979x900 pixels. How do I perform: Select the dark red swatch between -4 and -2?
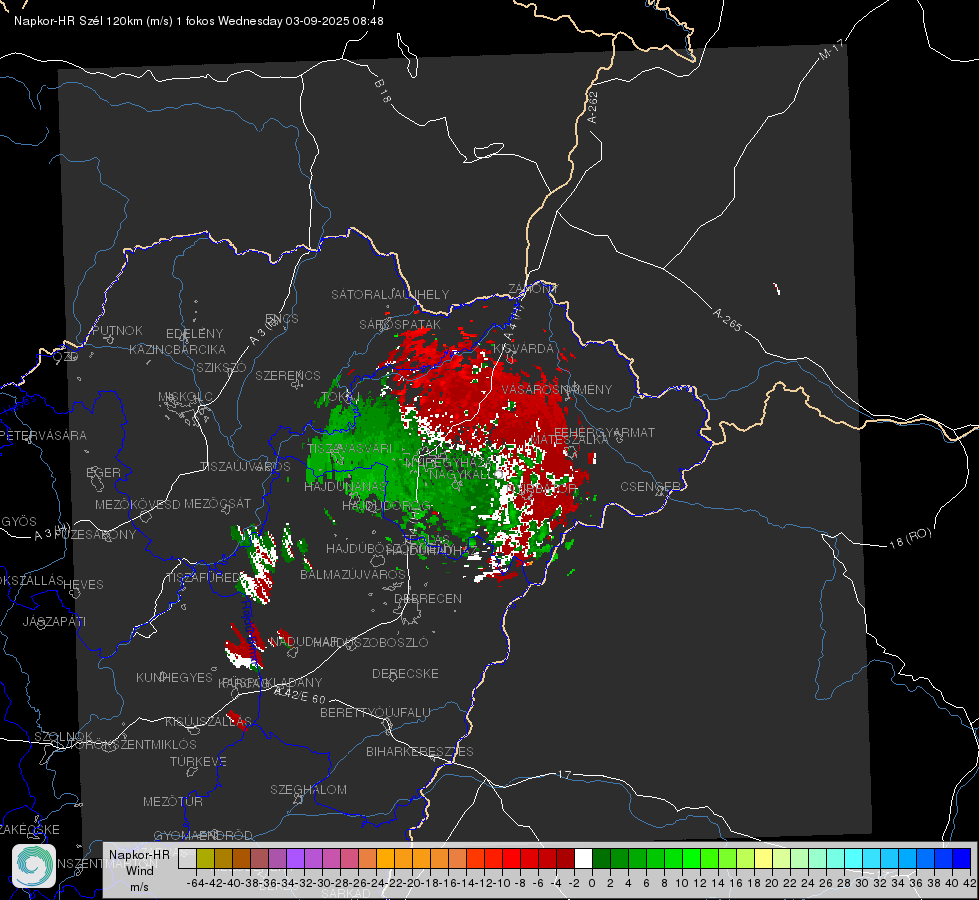tap(566, 859)
